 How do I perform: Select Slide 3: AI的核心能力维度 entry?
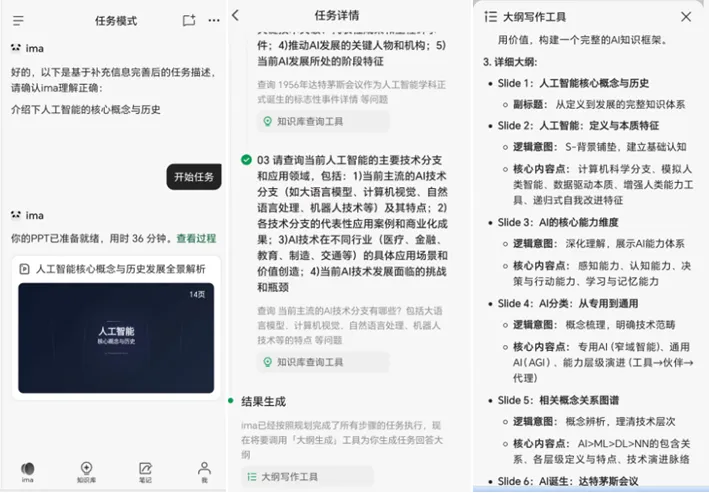(558, 222)
